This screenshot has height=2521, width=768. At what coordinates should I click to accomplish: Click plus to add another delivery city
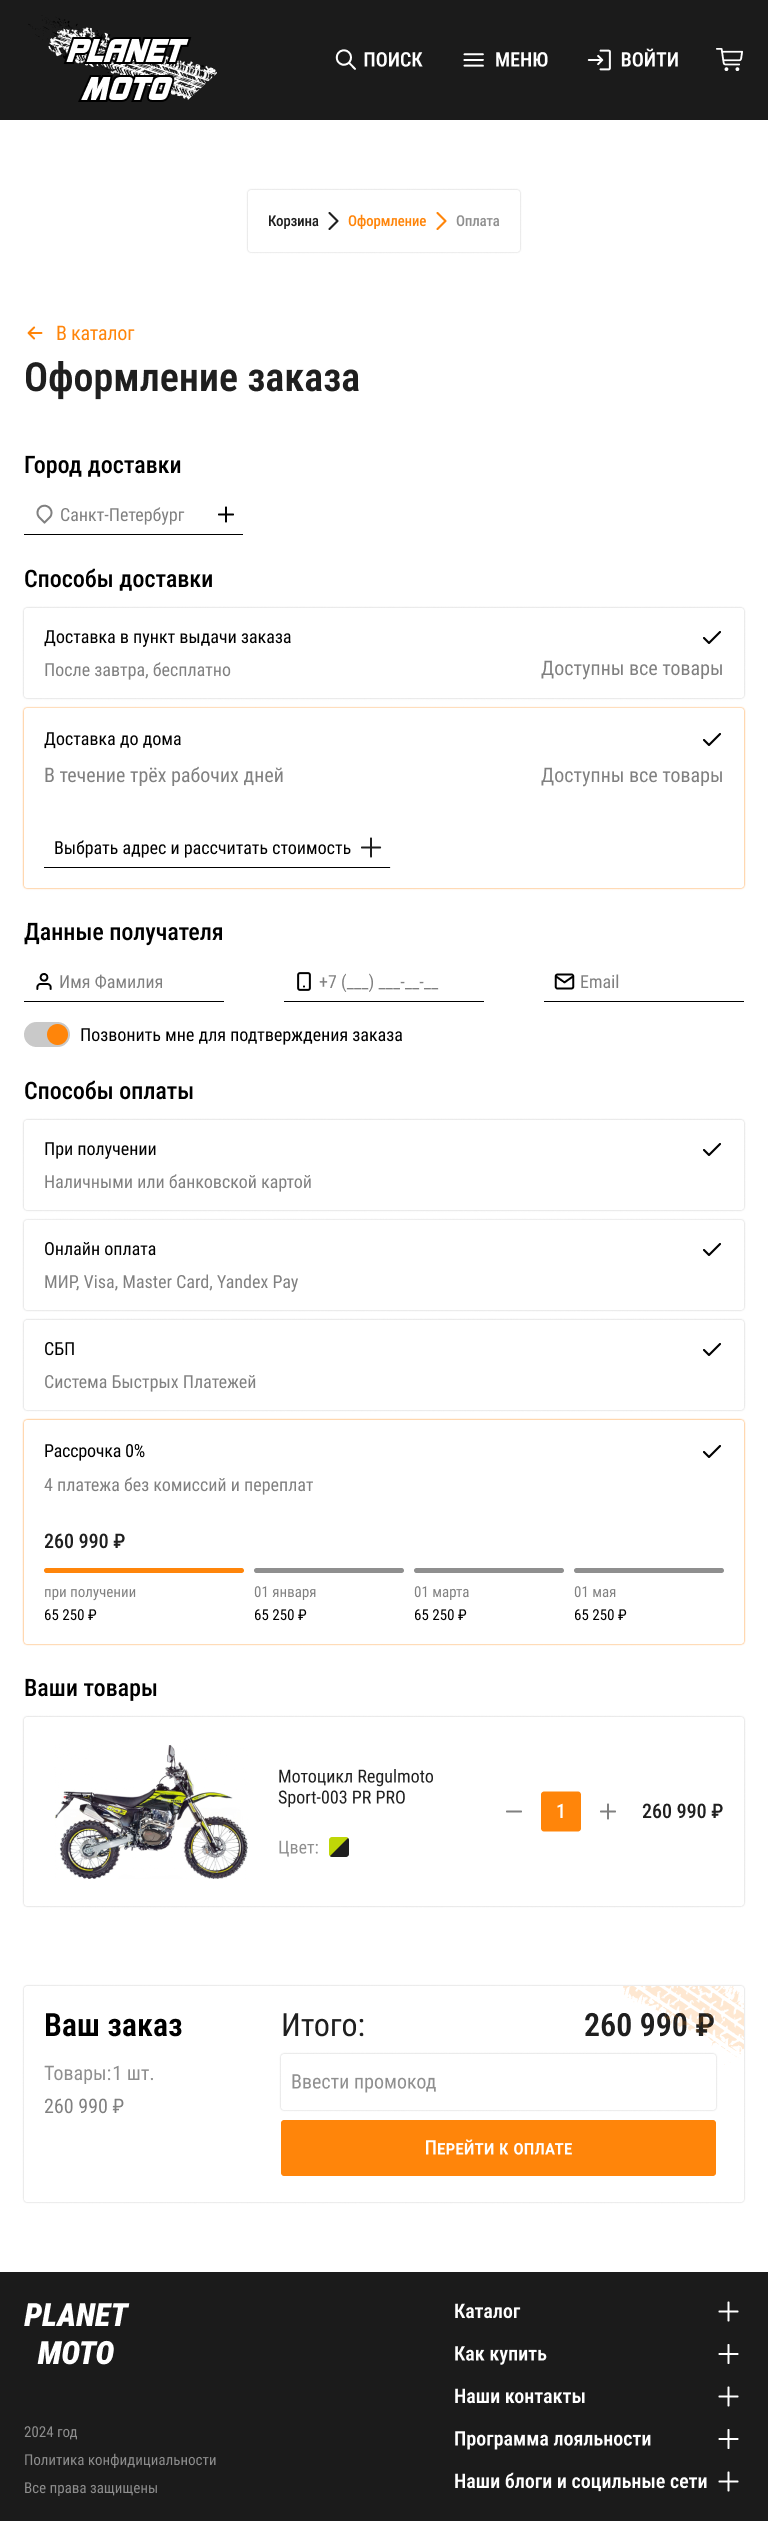(x=226, y=514)
